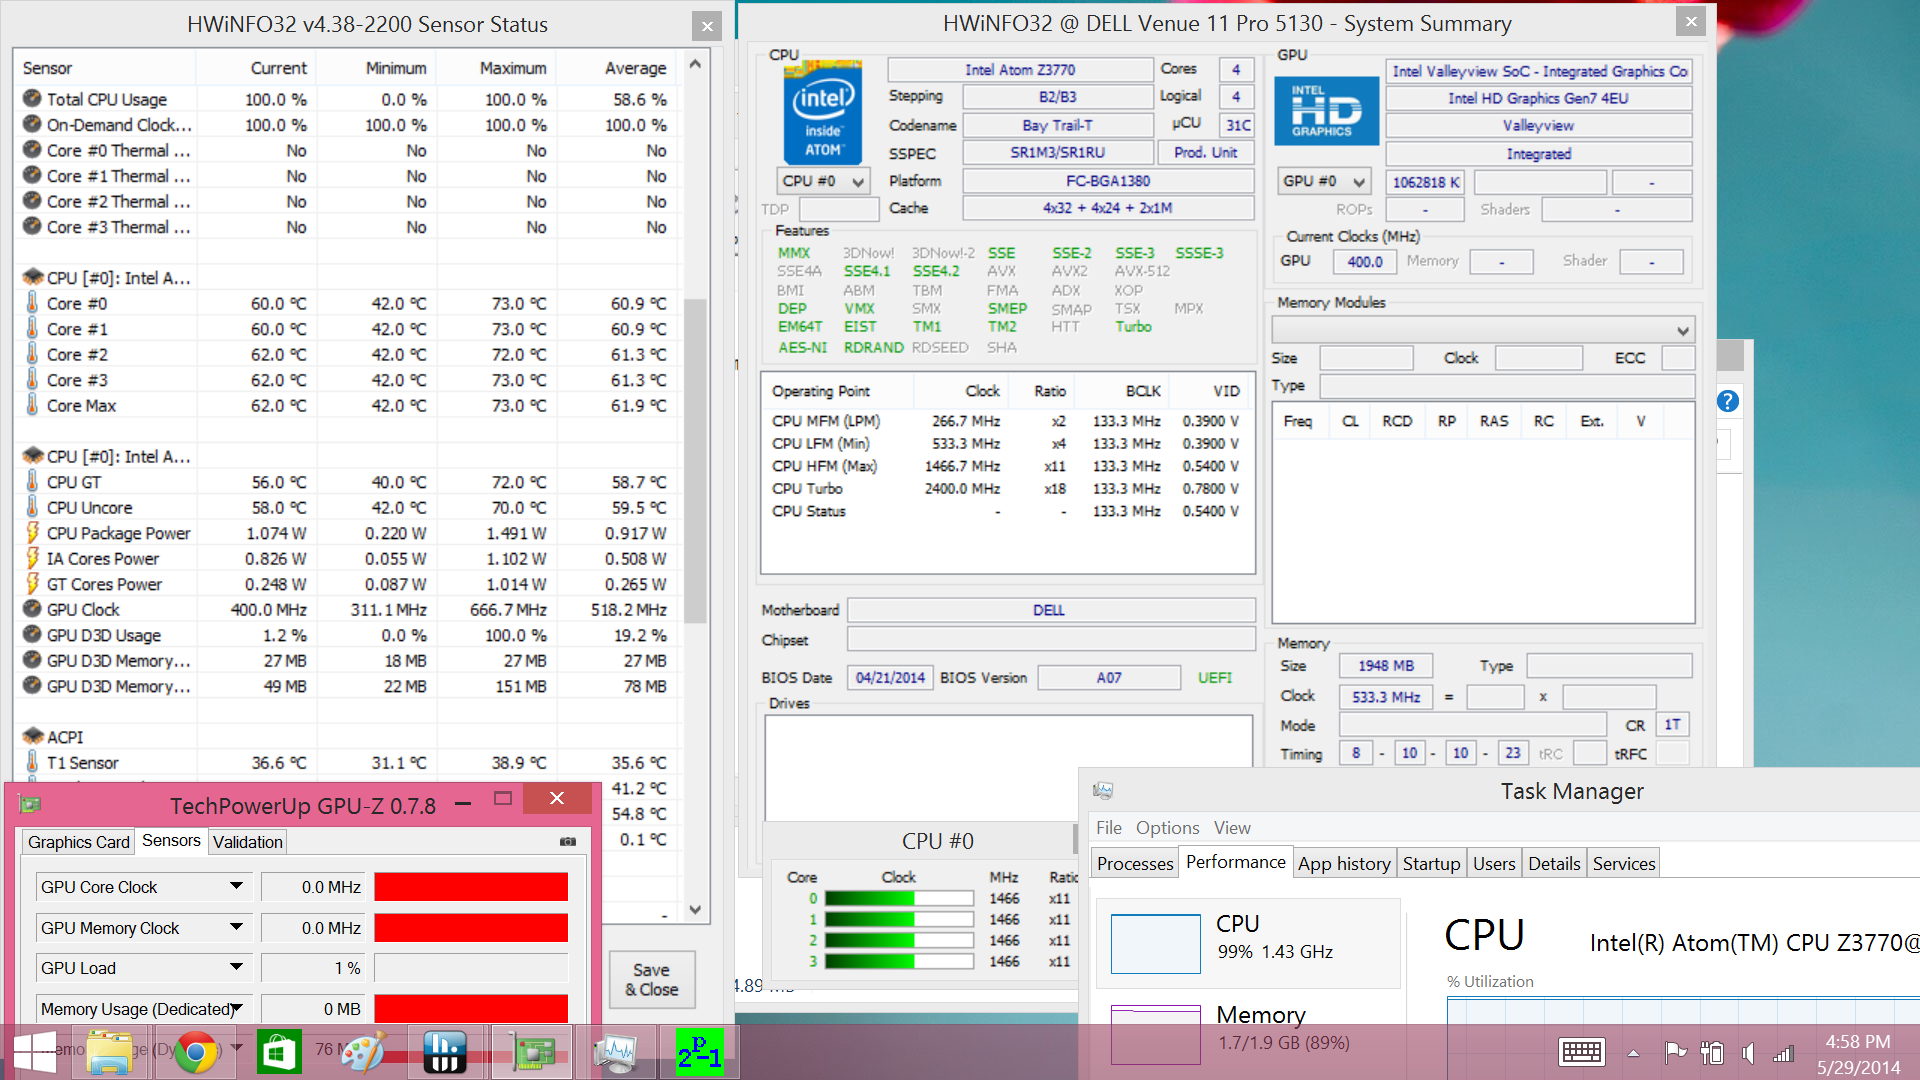The height and width of the screenshot is (1080, 1920).
Task: Click the CPU Package Power lightning icon
Action: click(x=32, y=533)
